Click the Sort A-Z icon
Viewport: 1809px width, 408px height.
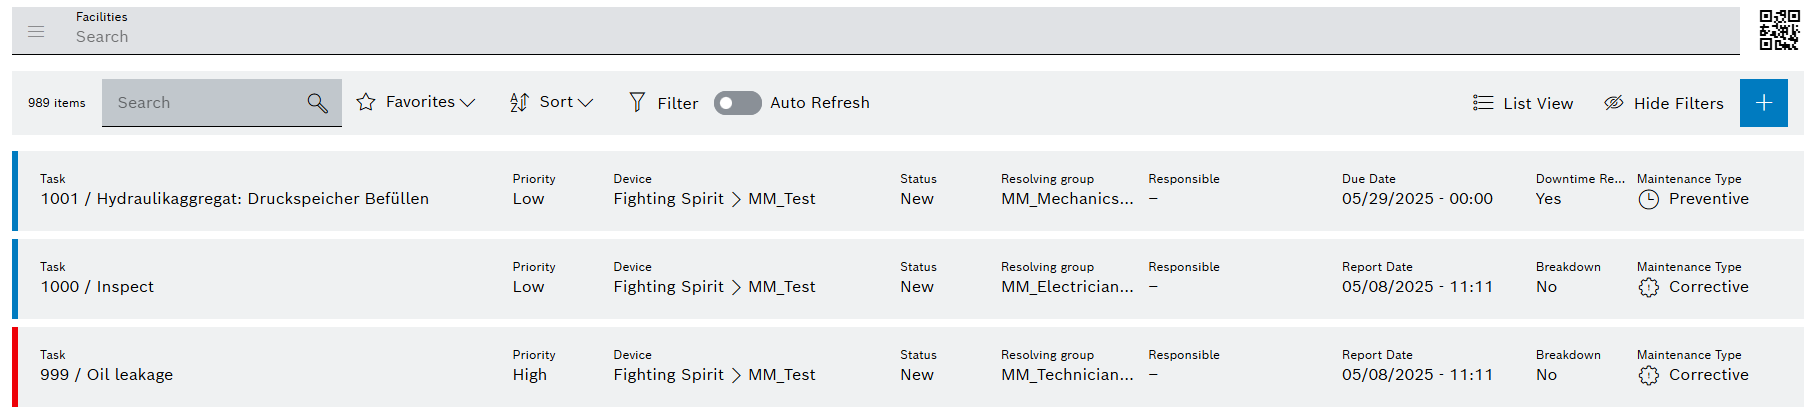(519, 102)
